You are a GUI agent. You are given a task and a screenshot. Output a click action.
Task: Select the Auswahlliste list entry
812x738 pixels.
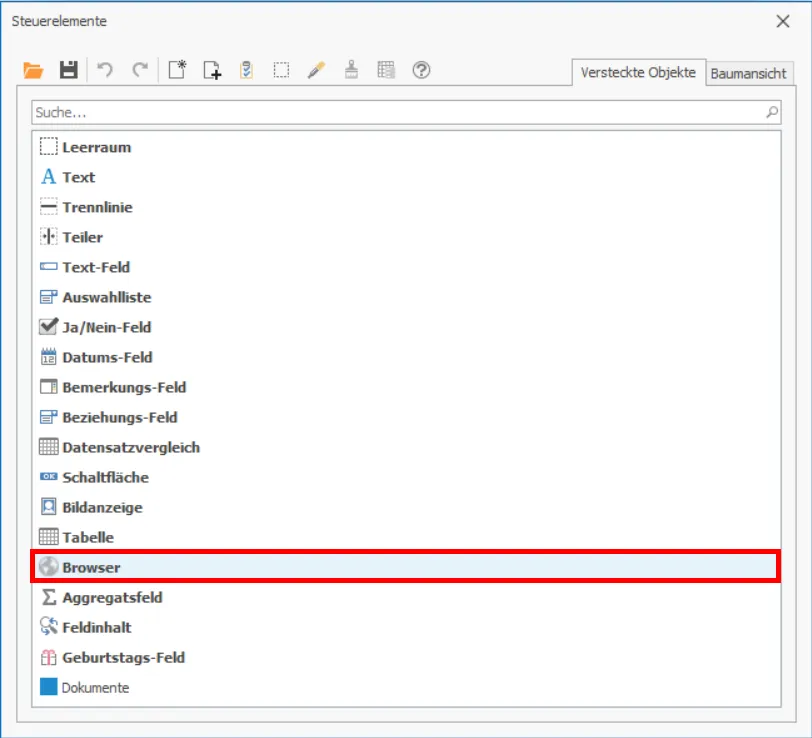point(406,297)
